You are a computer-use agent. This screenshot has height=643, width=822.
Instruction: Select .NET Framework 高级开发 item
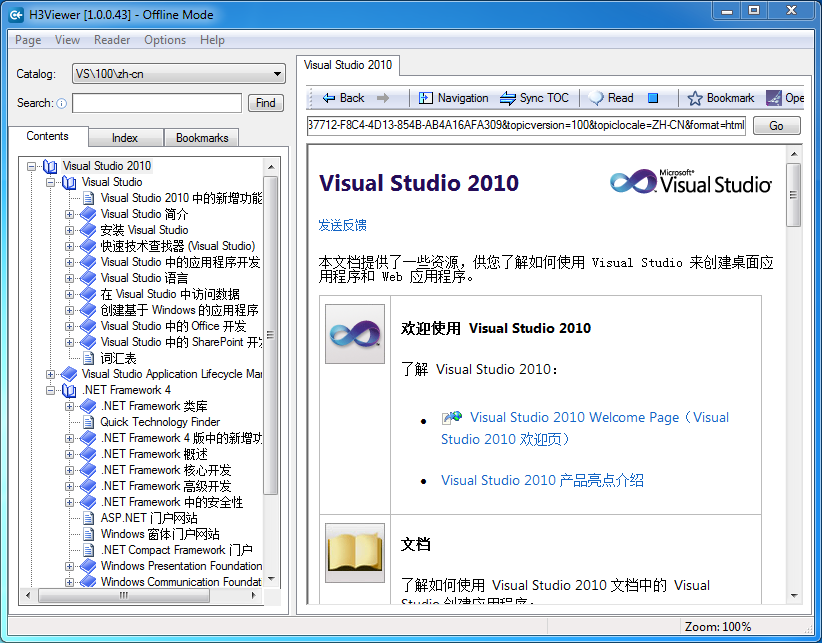click(166, 486)
